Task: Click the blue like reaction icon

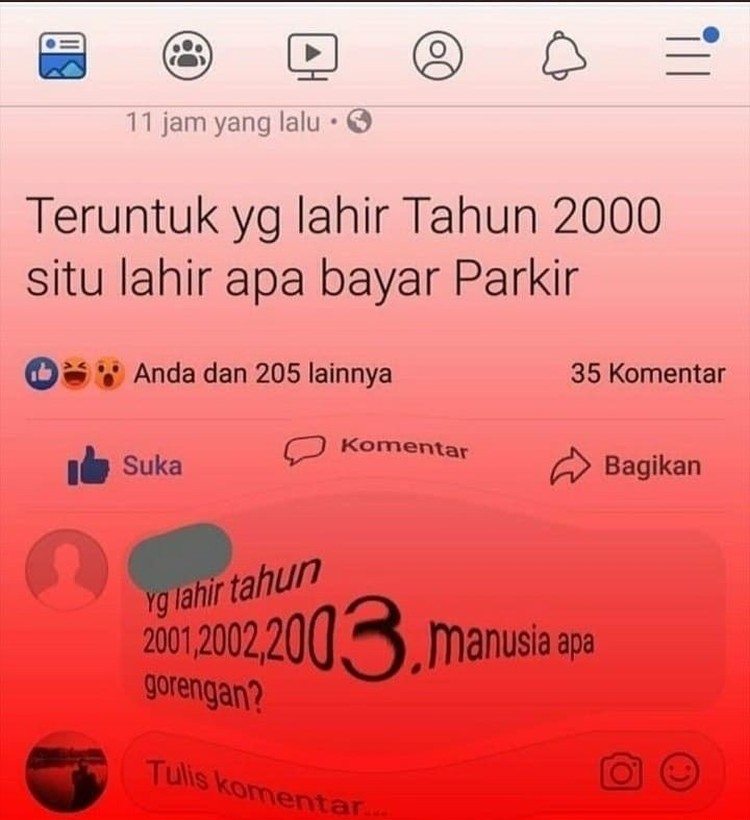Action: coord(42,373)
